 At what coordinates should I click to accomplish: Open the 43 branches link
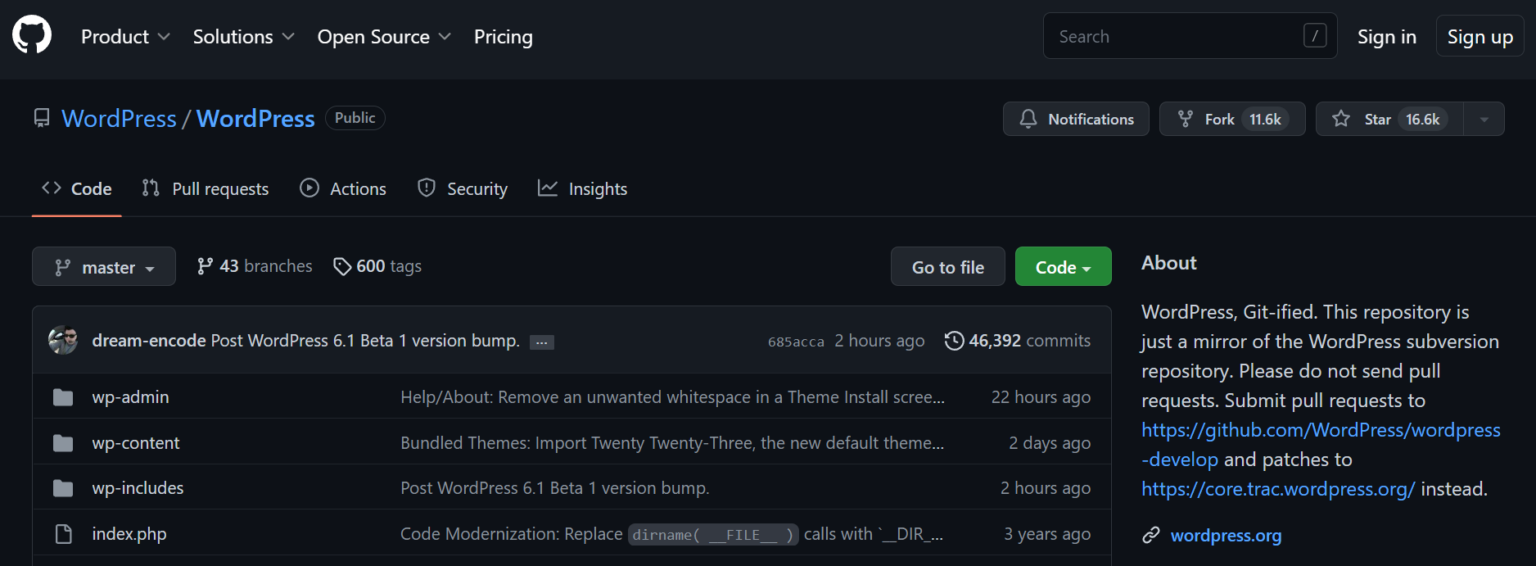pos(255,266)
